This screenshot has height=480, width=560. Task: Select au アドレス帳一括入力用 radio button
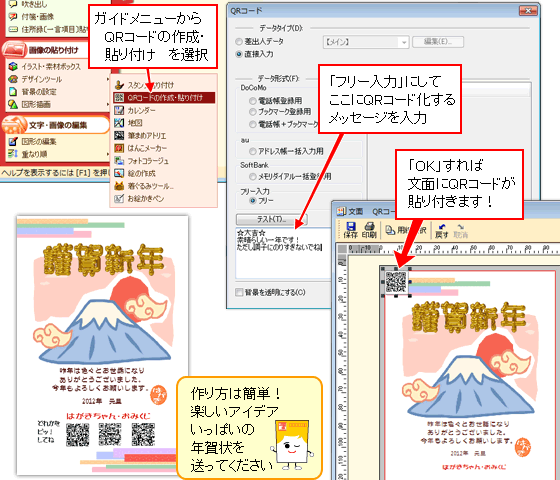click(x=253, y=151)
